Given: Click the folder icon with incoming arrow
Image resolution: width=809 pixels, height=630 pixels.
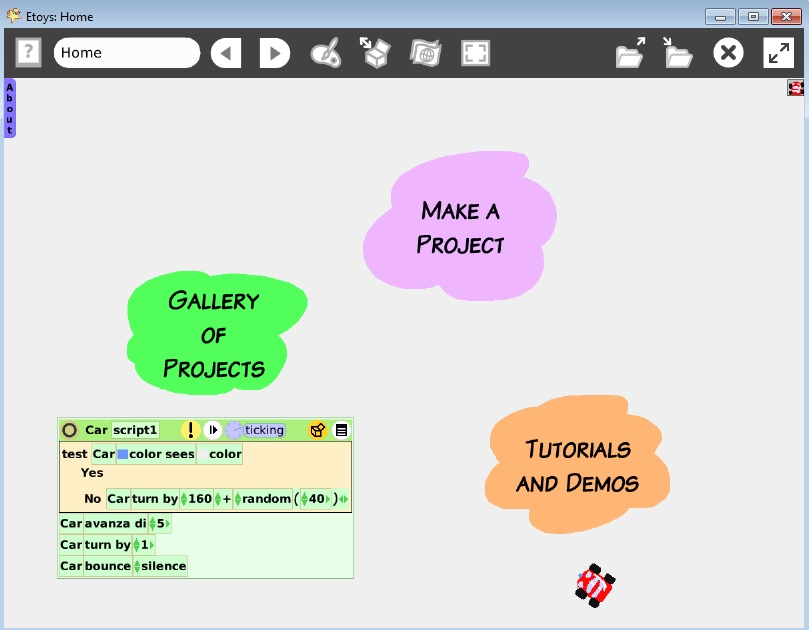Looking at the screenshot, I should tap(678, 53).
